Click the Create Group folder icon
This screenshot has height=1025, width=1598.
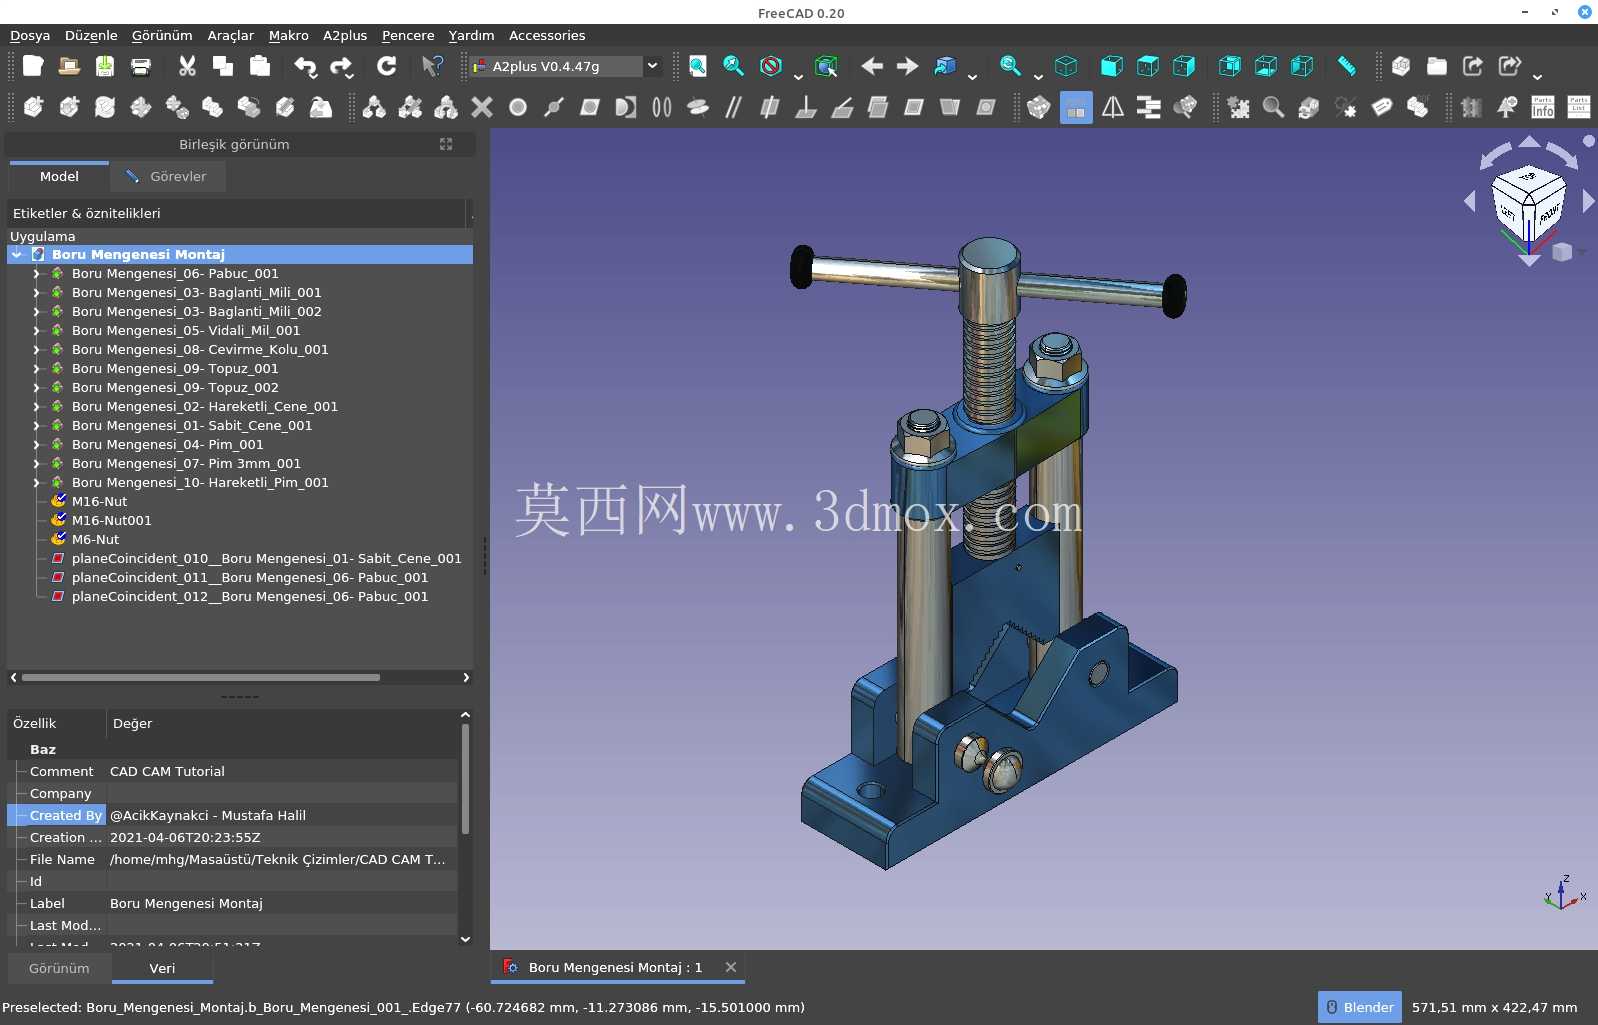pyautogui.click(x=1437, y=66)
